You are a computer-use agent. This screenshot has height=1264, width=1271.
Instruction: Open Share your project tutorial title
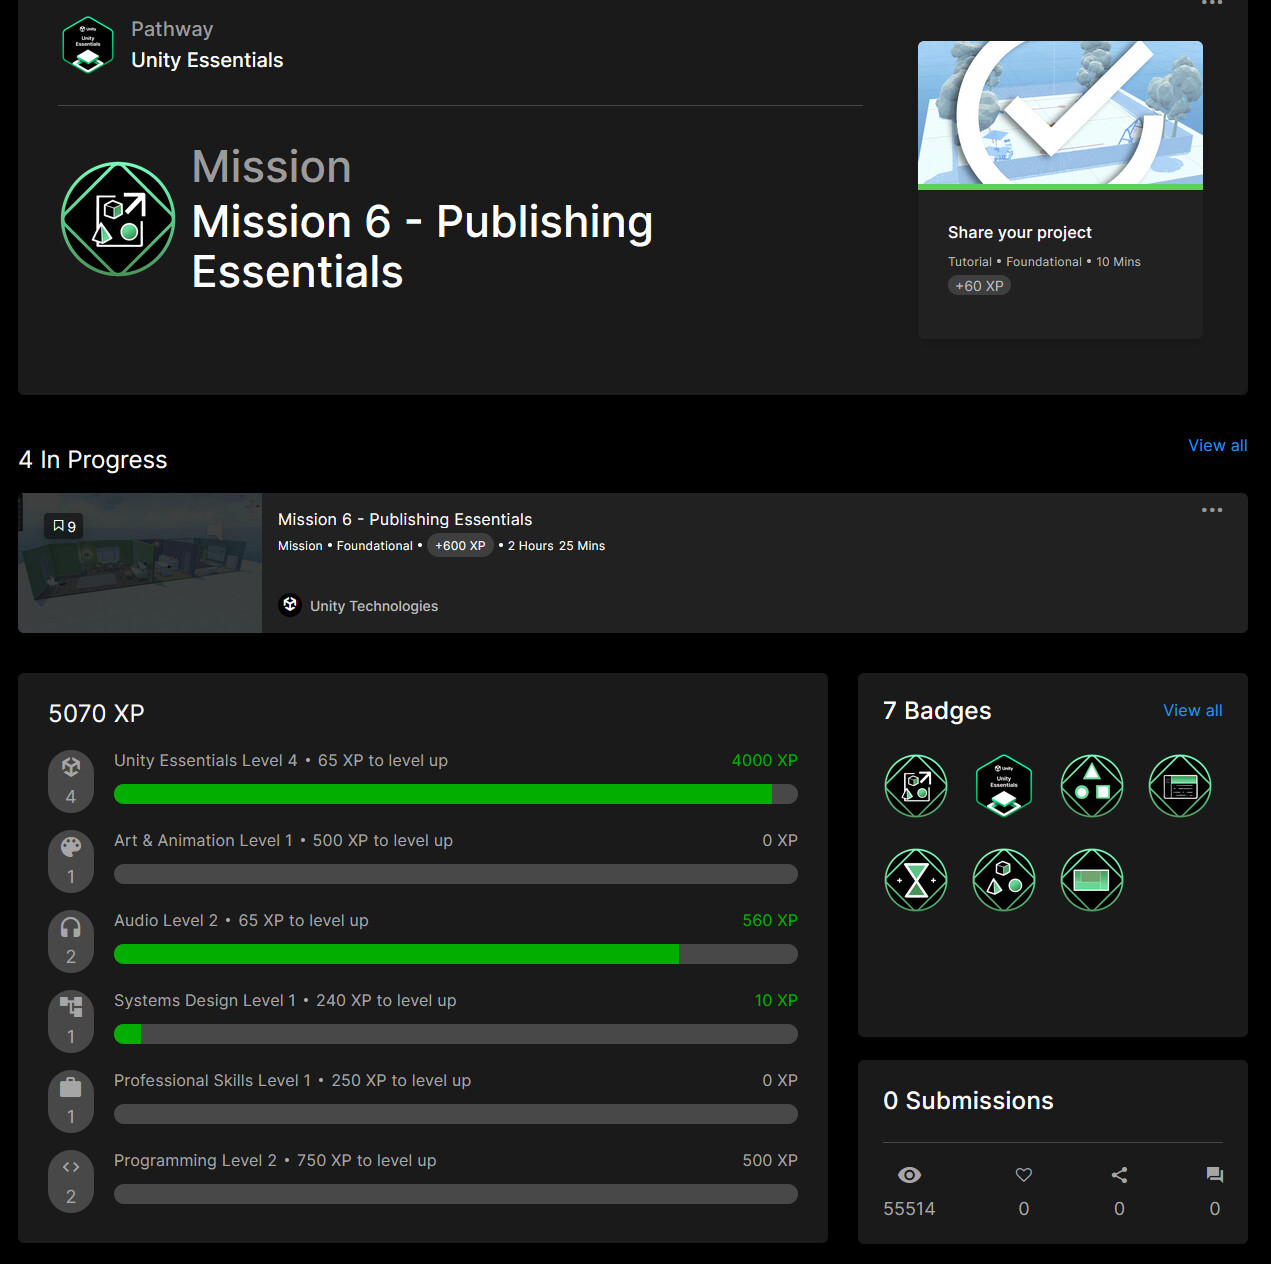(1019, 232)
